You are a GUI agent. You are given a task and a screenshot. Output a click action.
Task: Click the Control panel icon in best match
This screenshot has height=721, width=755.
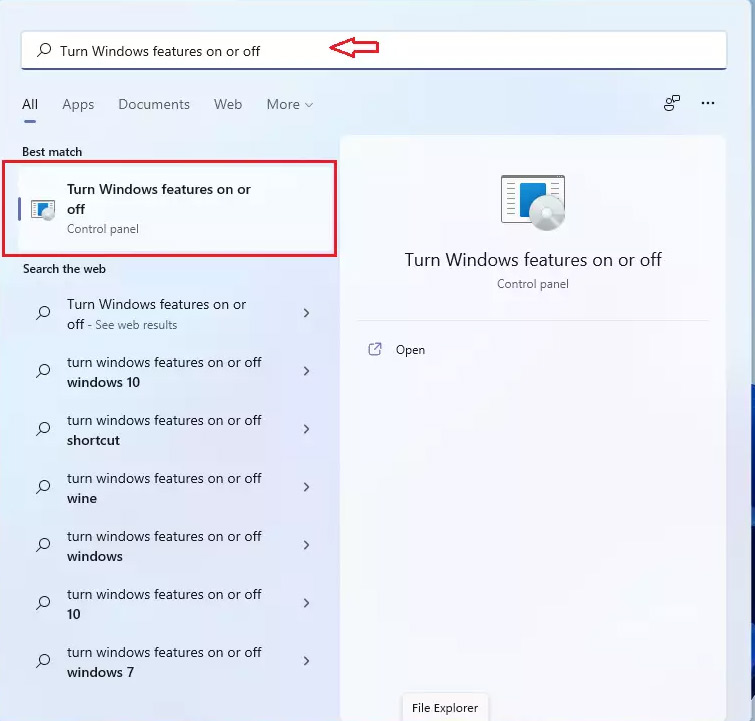point(43,210)
